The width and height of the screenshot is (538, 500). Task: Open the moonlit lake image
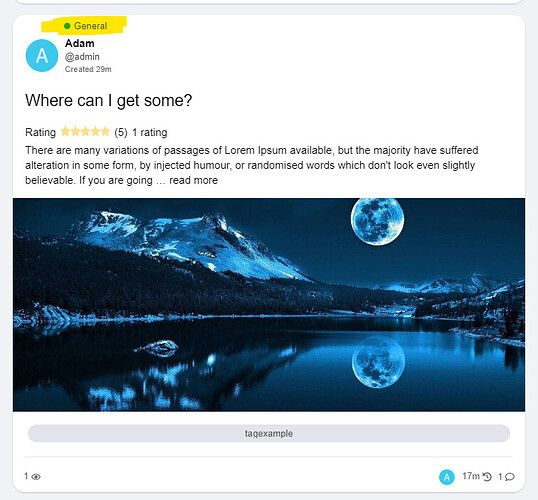pos(269,305)
